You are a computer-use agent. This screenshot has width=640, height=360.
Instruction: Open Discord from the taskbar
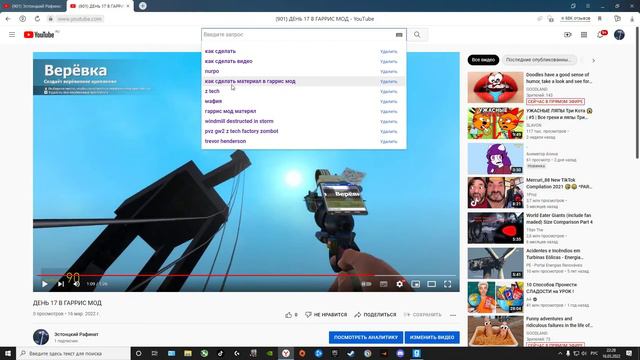(x=400, y=353)
